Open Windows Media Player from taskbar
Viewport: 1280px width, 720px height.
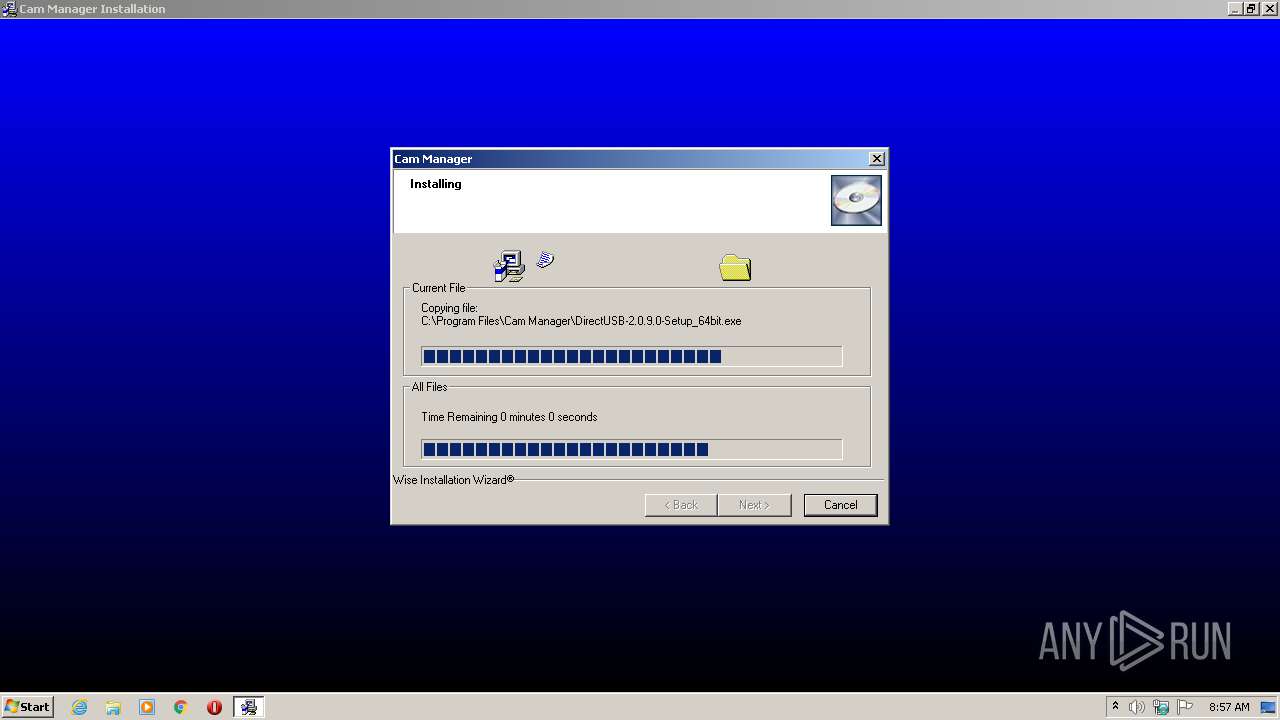(x=147, y=707)
